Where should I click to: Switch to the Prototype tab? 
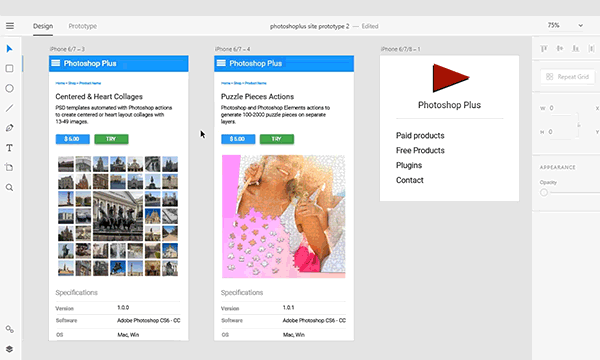pos(83,26)
